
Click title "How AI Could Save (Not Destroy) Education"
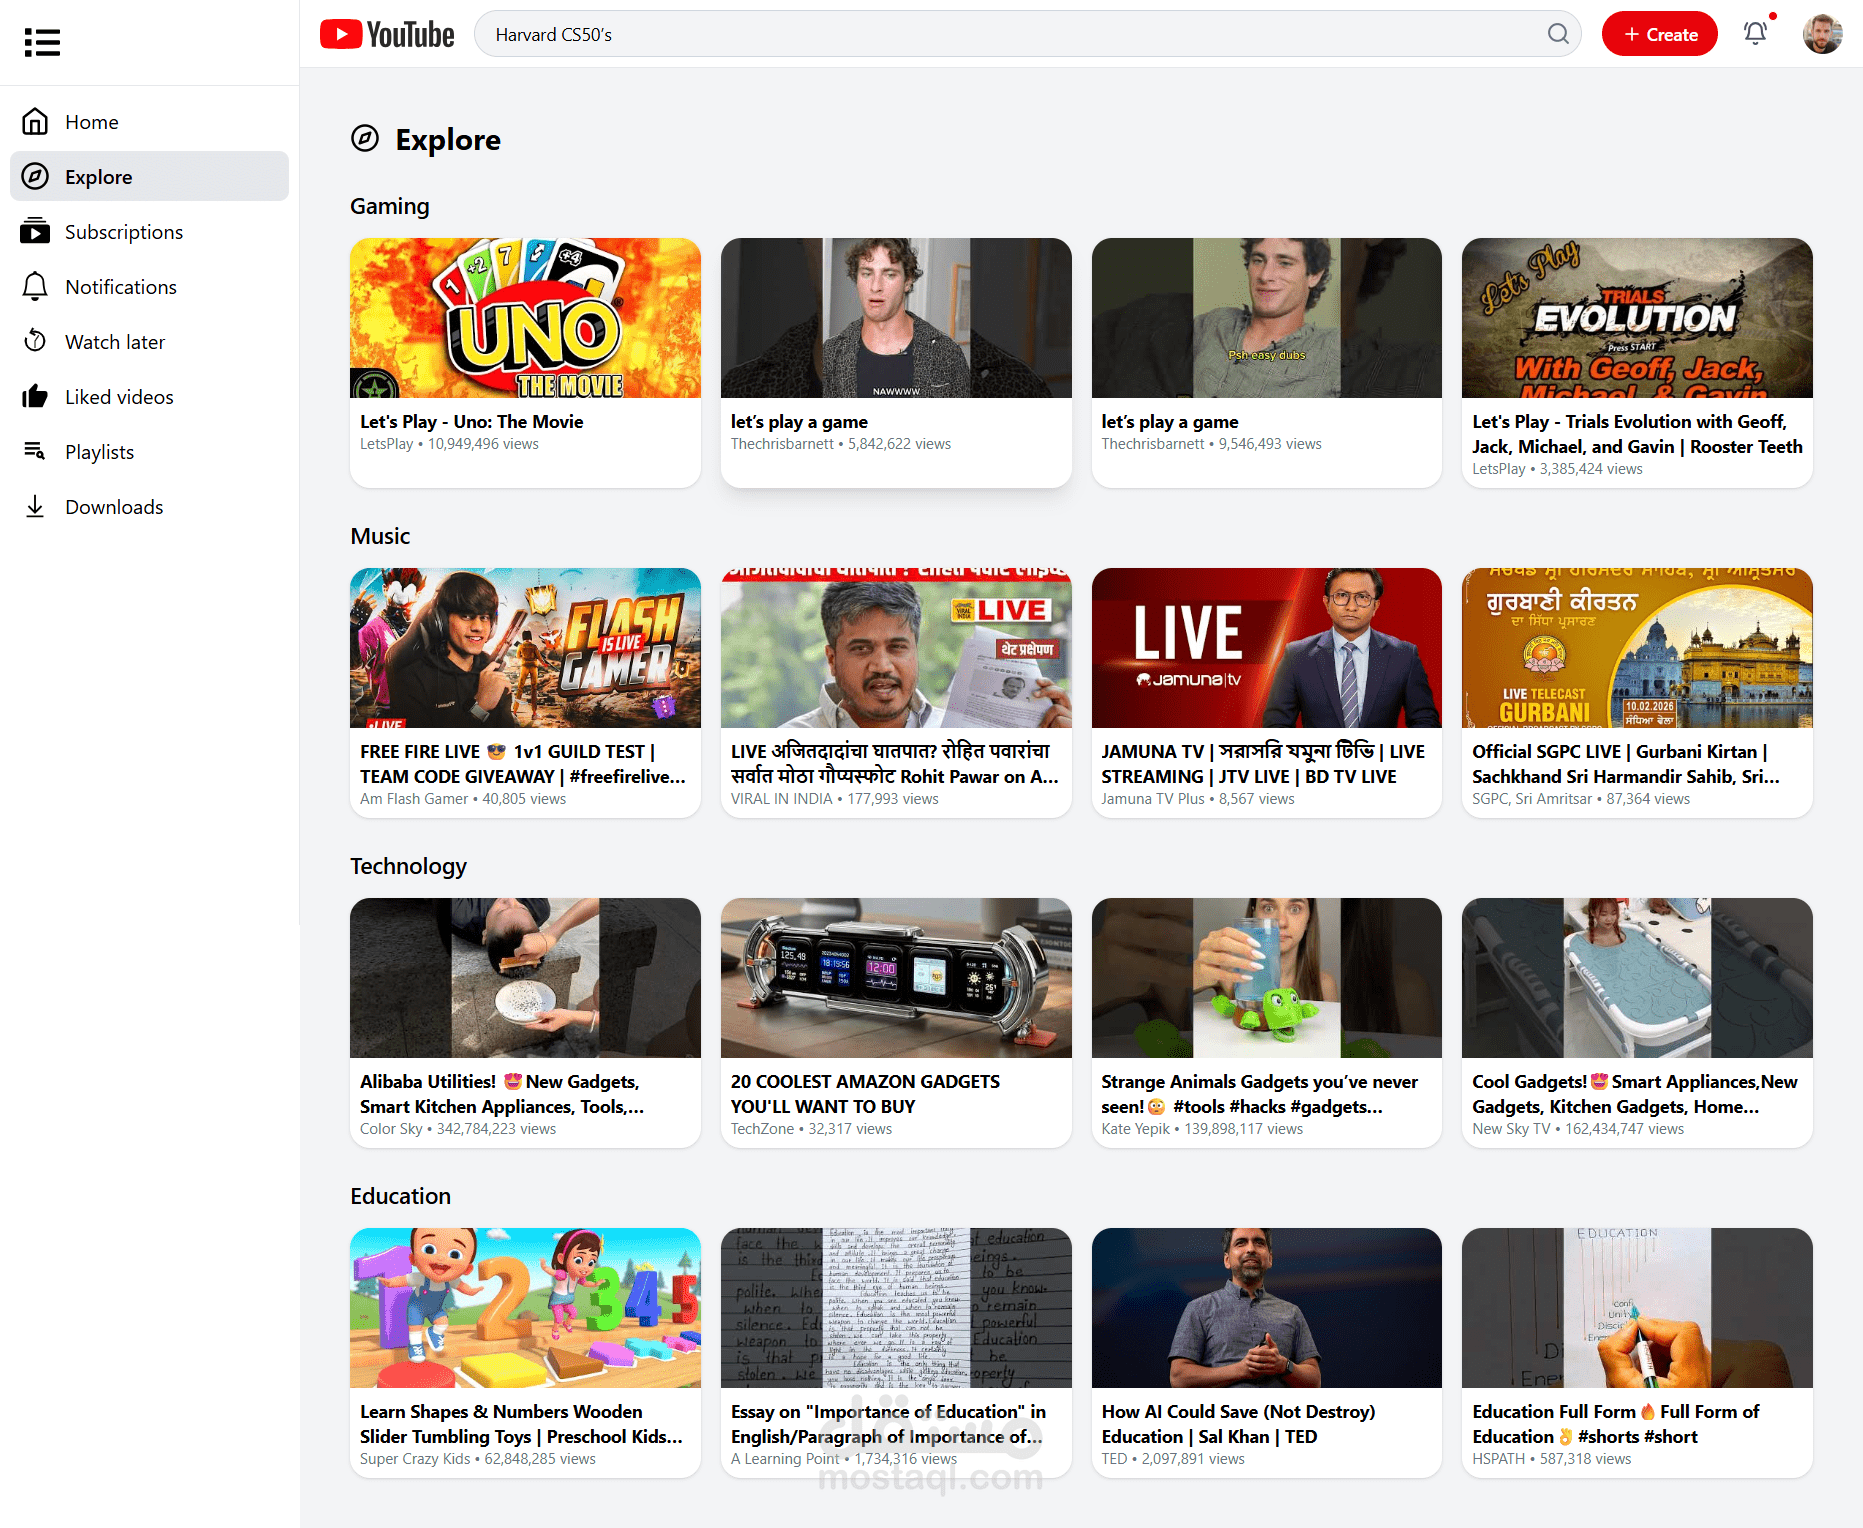click(x=1238, y=1424)
